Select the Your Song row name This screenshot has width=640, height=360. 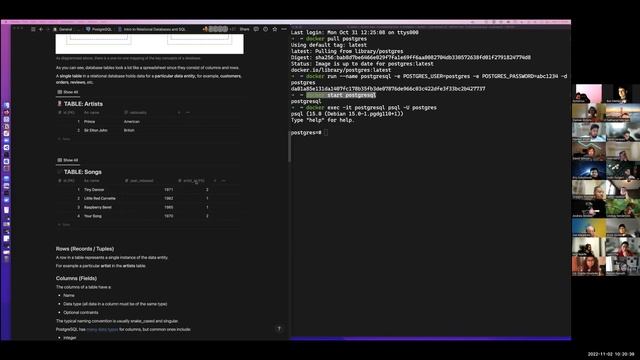pos(93,216)
